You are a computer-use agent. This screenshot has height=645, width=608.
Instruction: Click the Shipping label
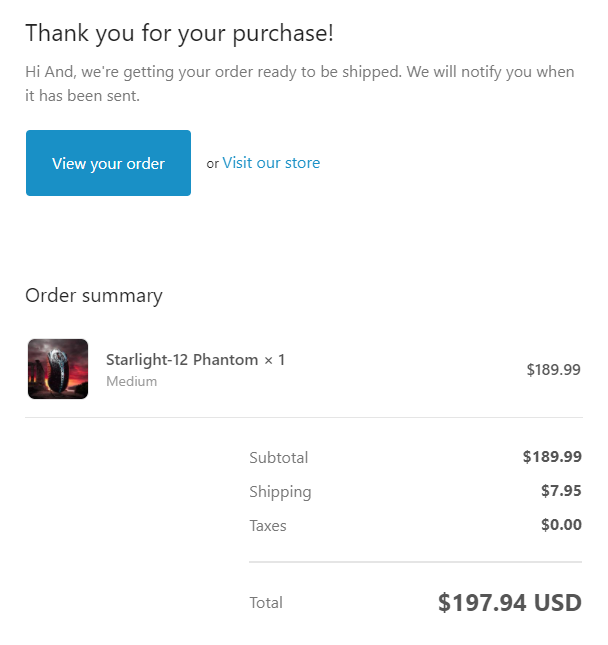(x=280, y=492)
